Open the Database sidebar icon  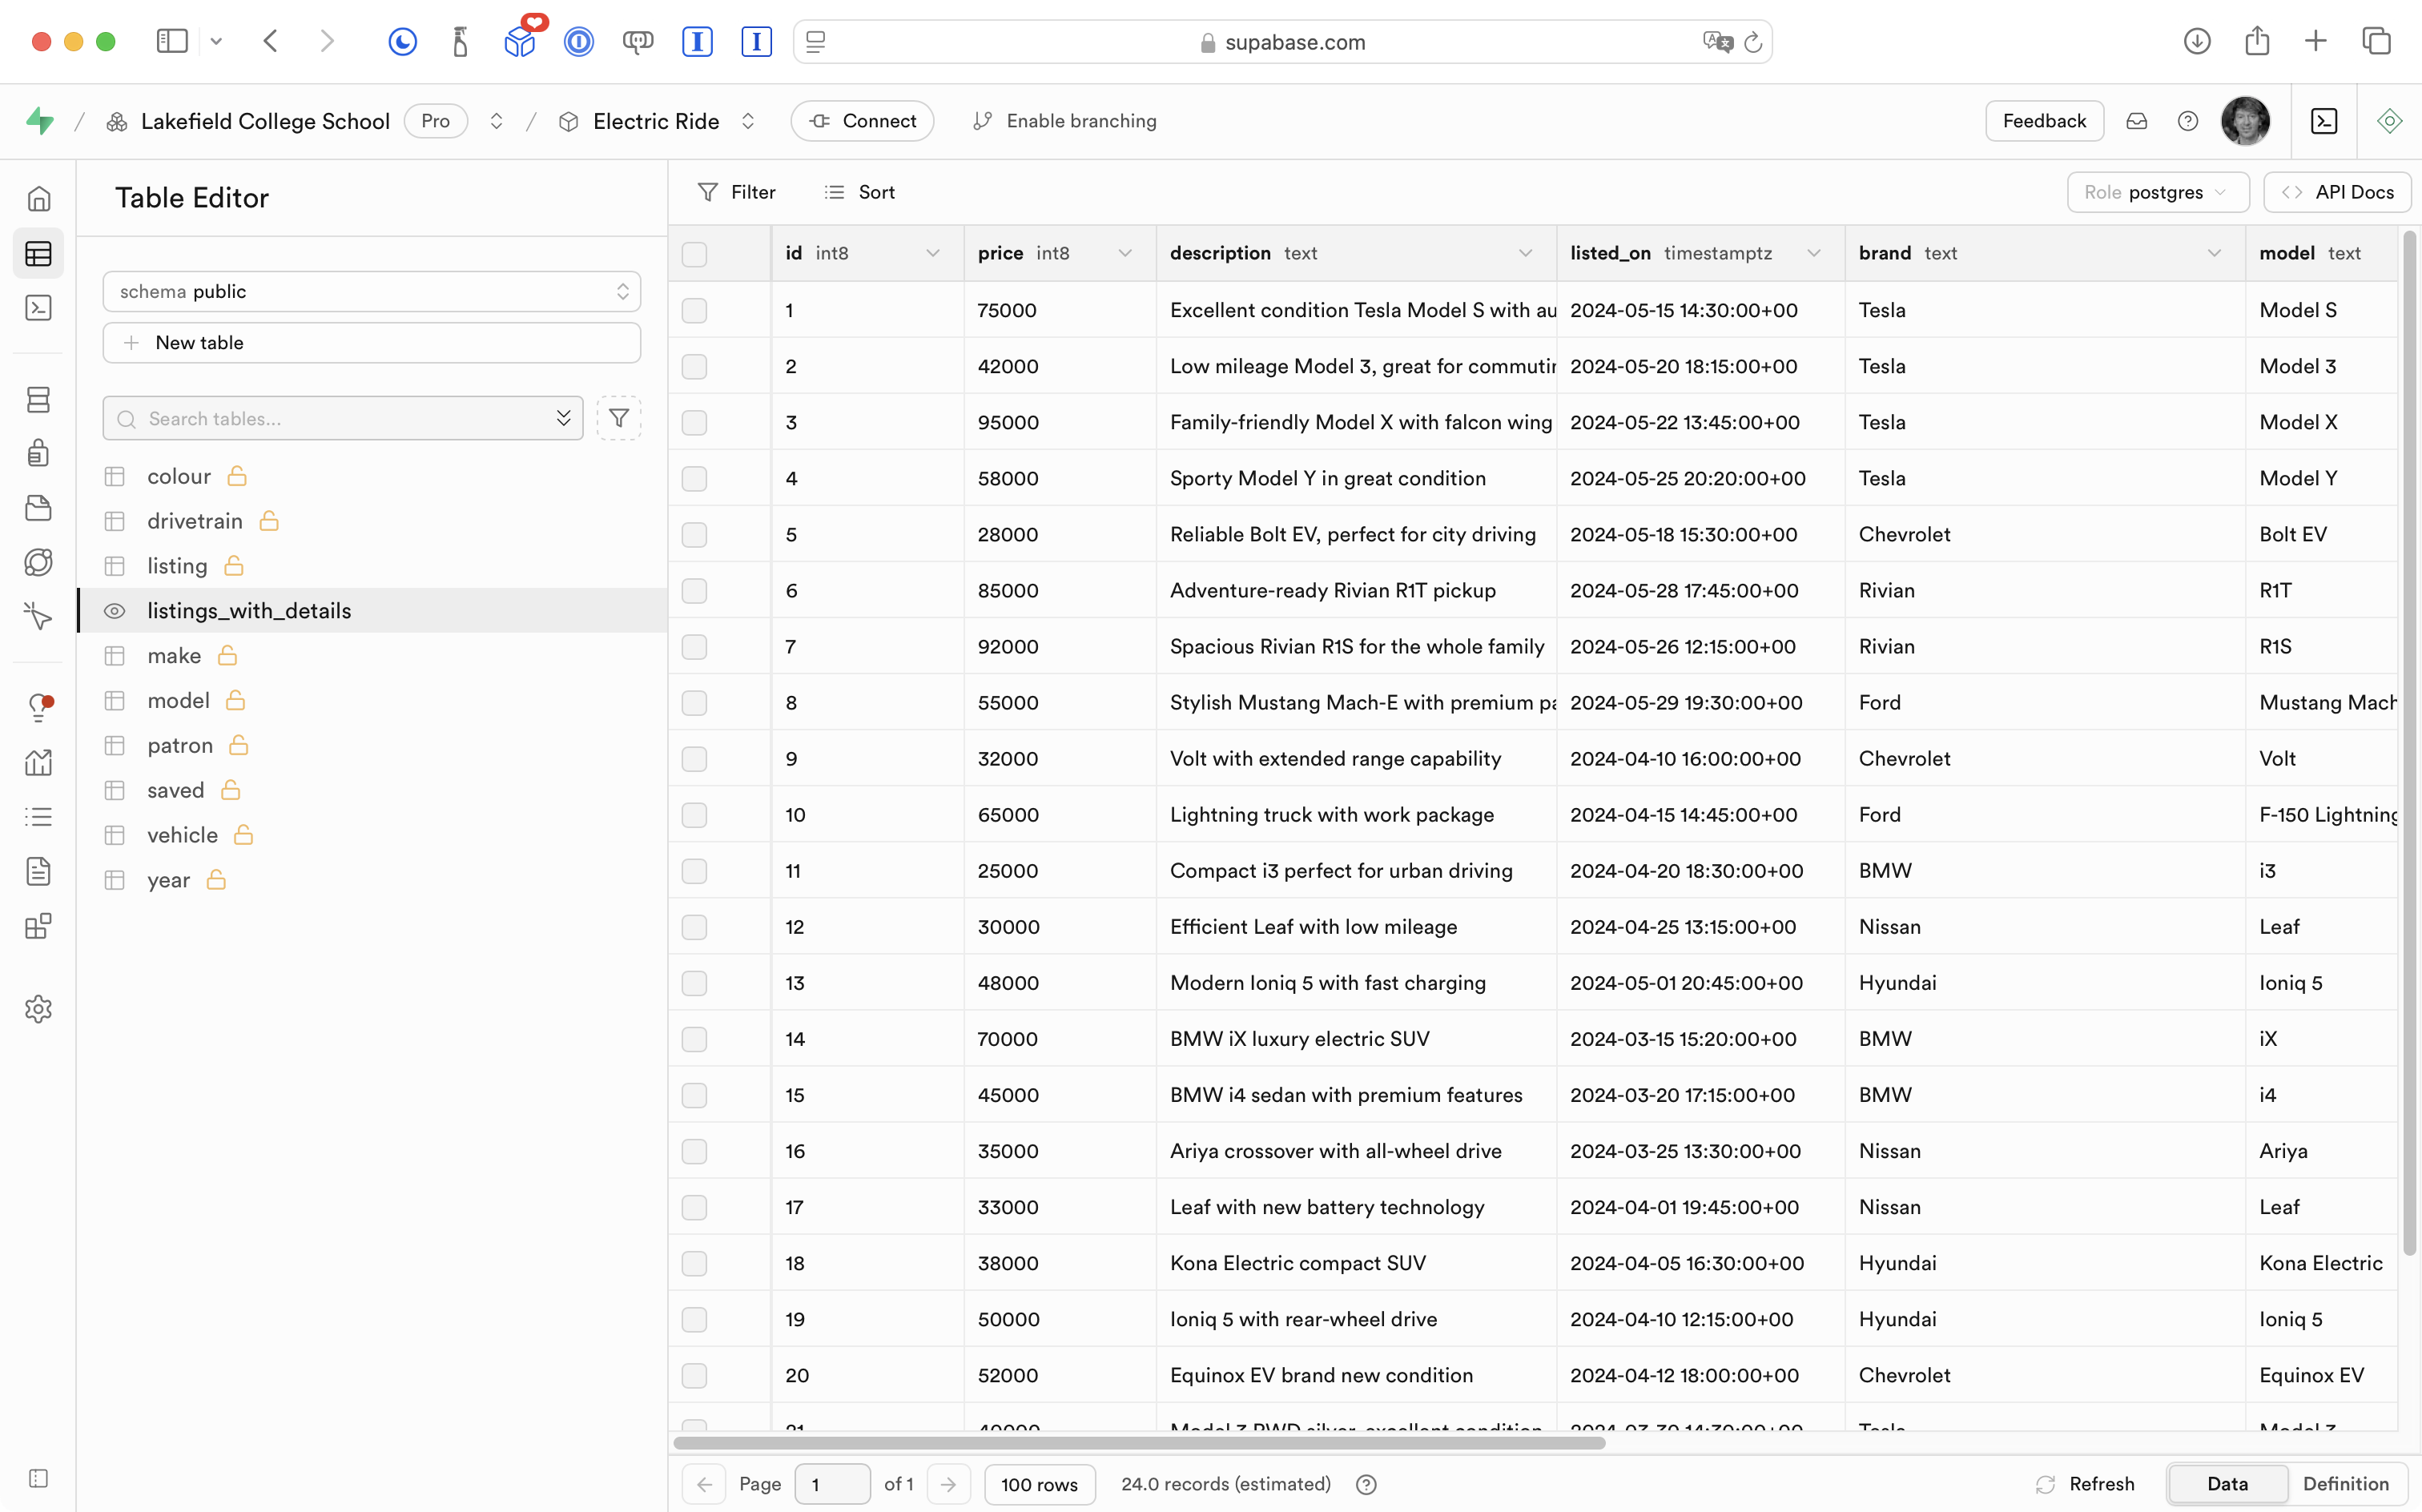pos(38,400)
